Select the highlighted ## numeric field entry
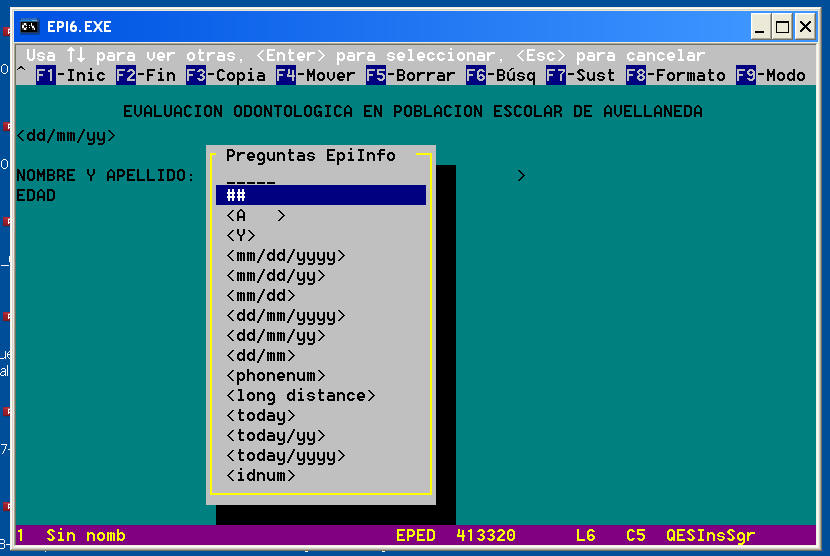The height and width of the screenshot is (556, 830). 321,195
